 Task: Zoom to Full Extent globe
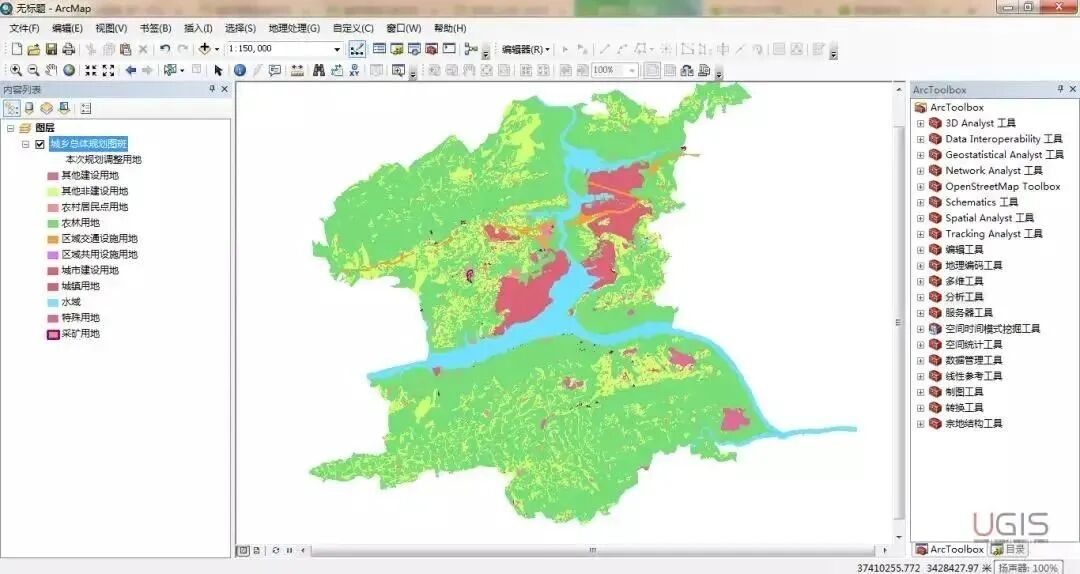(x=69, y=70)
